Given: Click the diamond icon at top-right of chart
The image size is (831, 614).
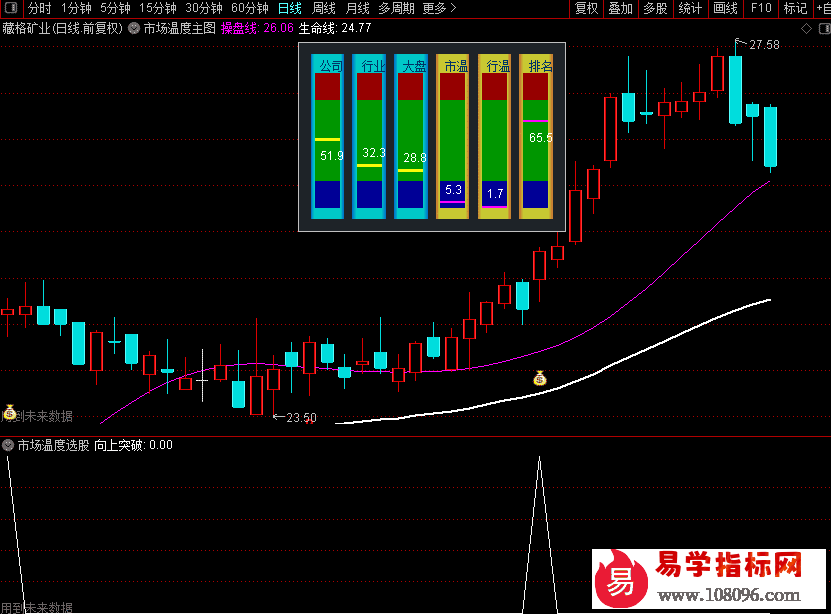Looking at the screenshot, I should pyautogui.click(x=806, y=28).
